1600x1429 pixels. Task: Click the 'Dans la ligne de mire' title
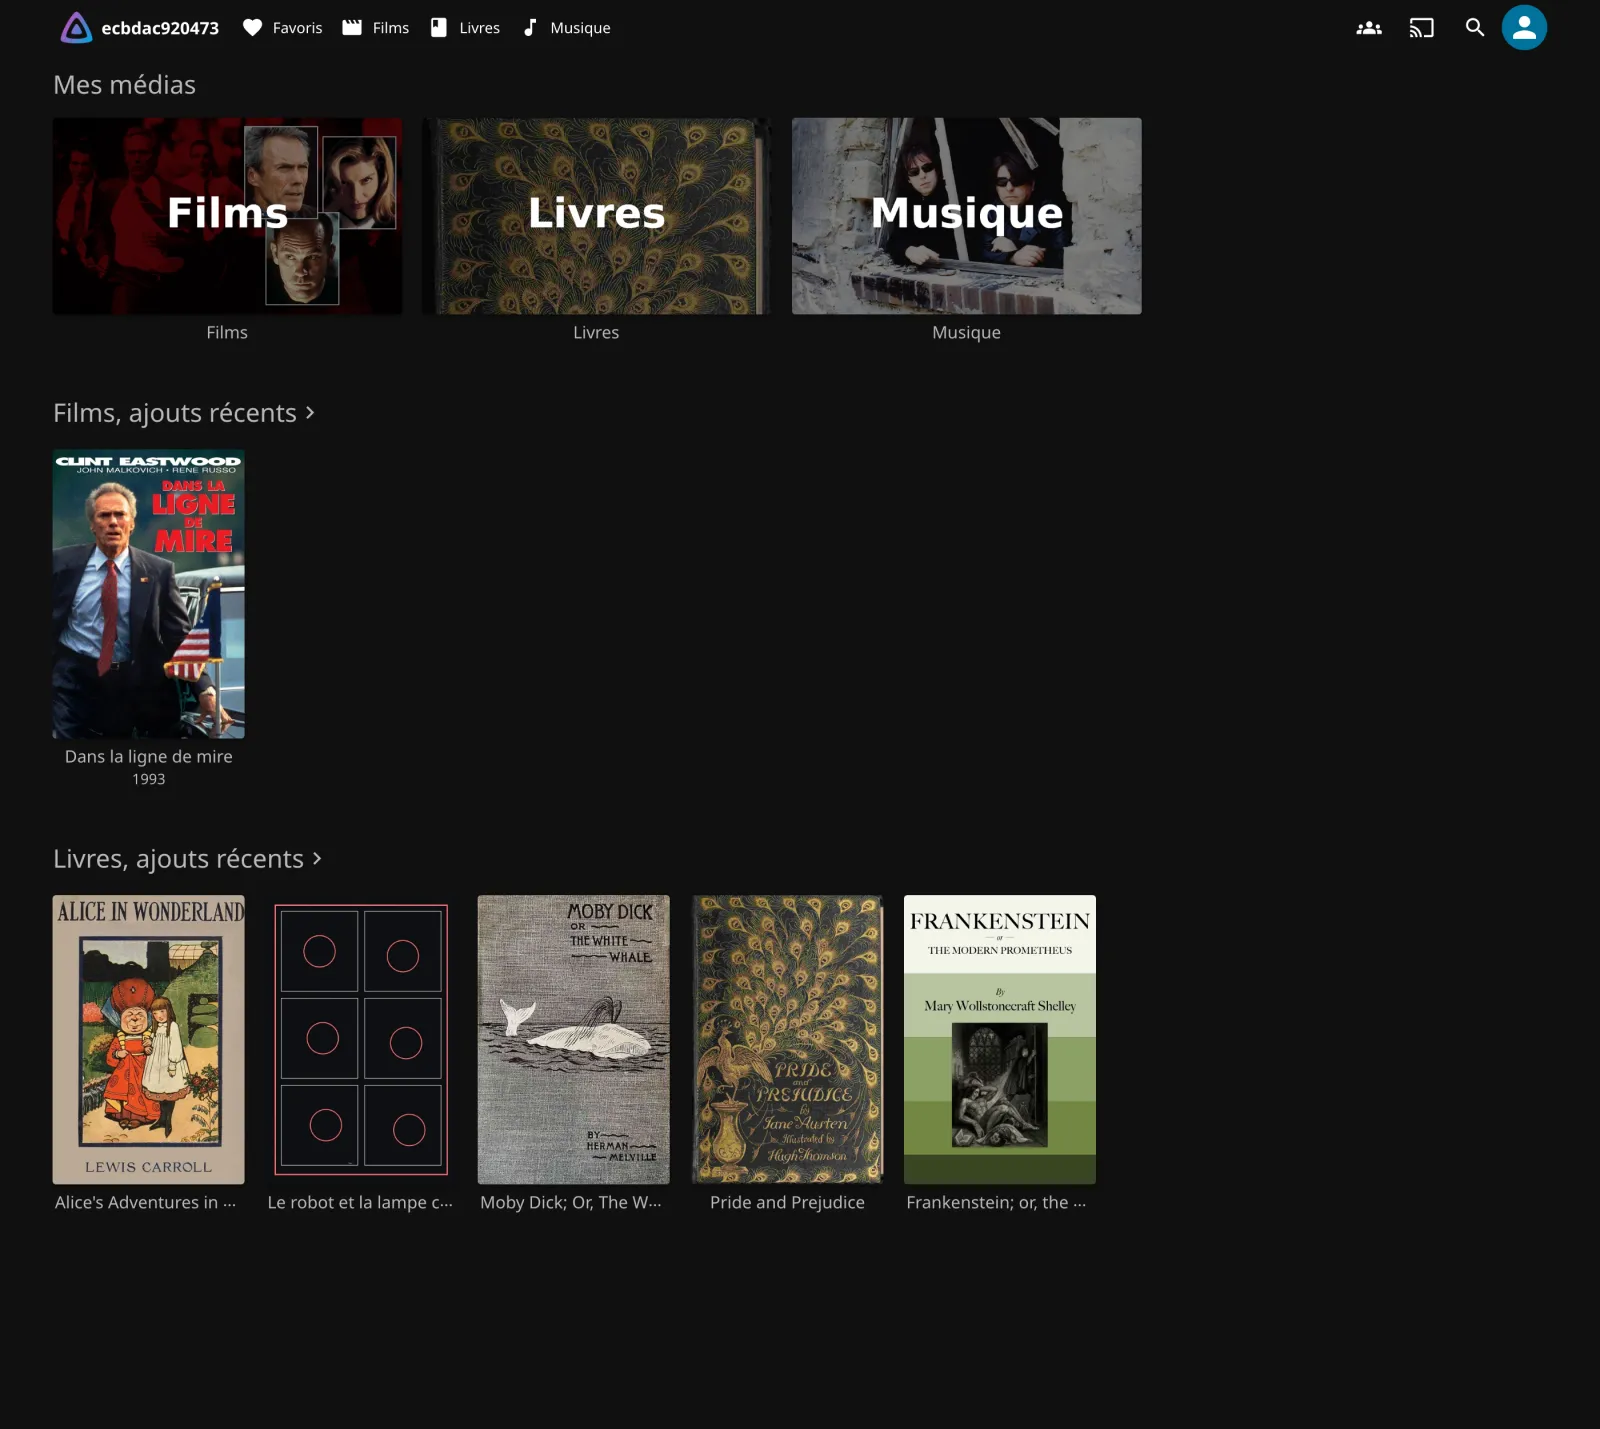click(149, 757)
